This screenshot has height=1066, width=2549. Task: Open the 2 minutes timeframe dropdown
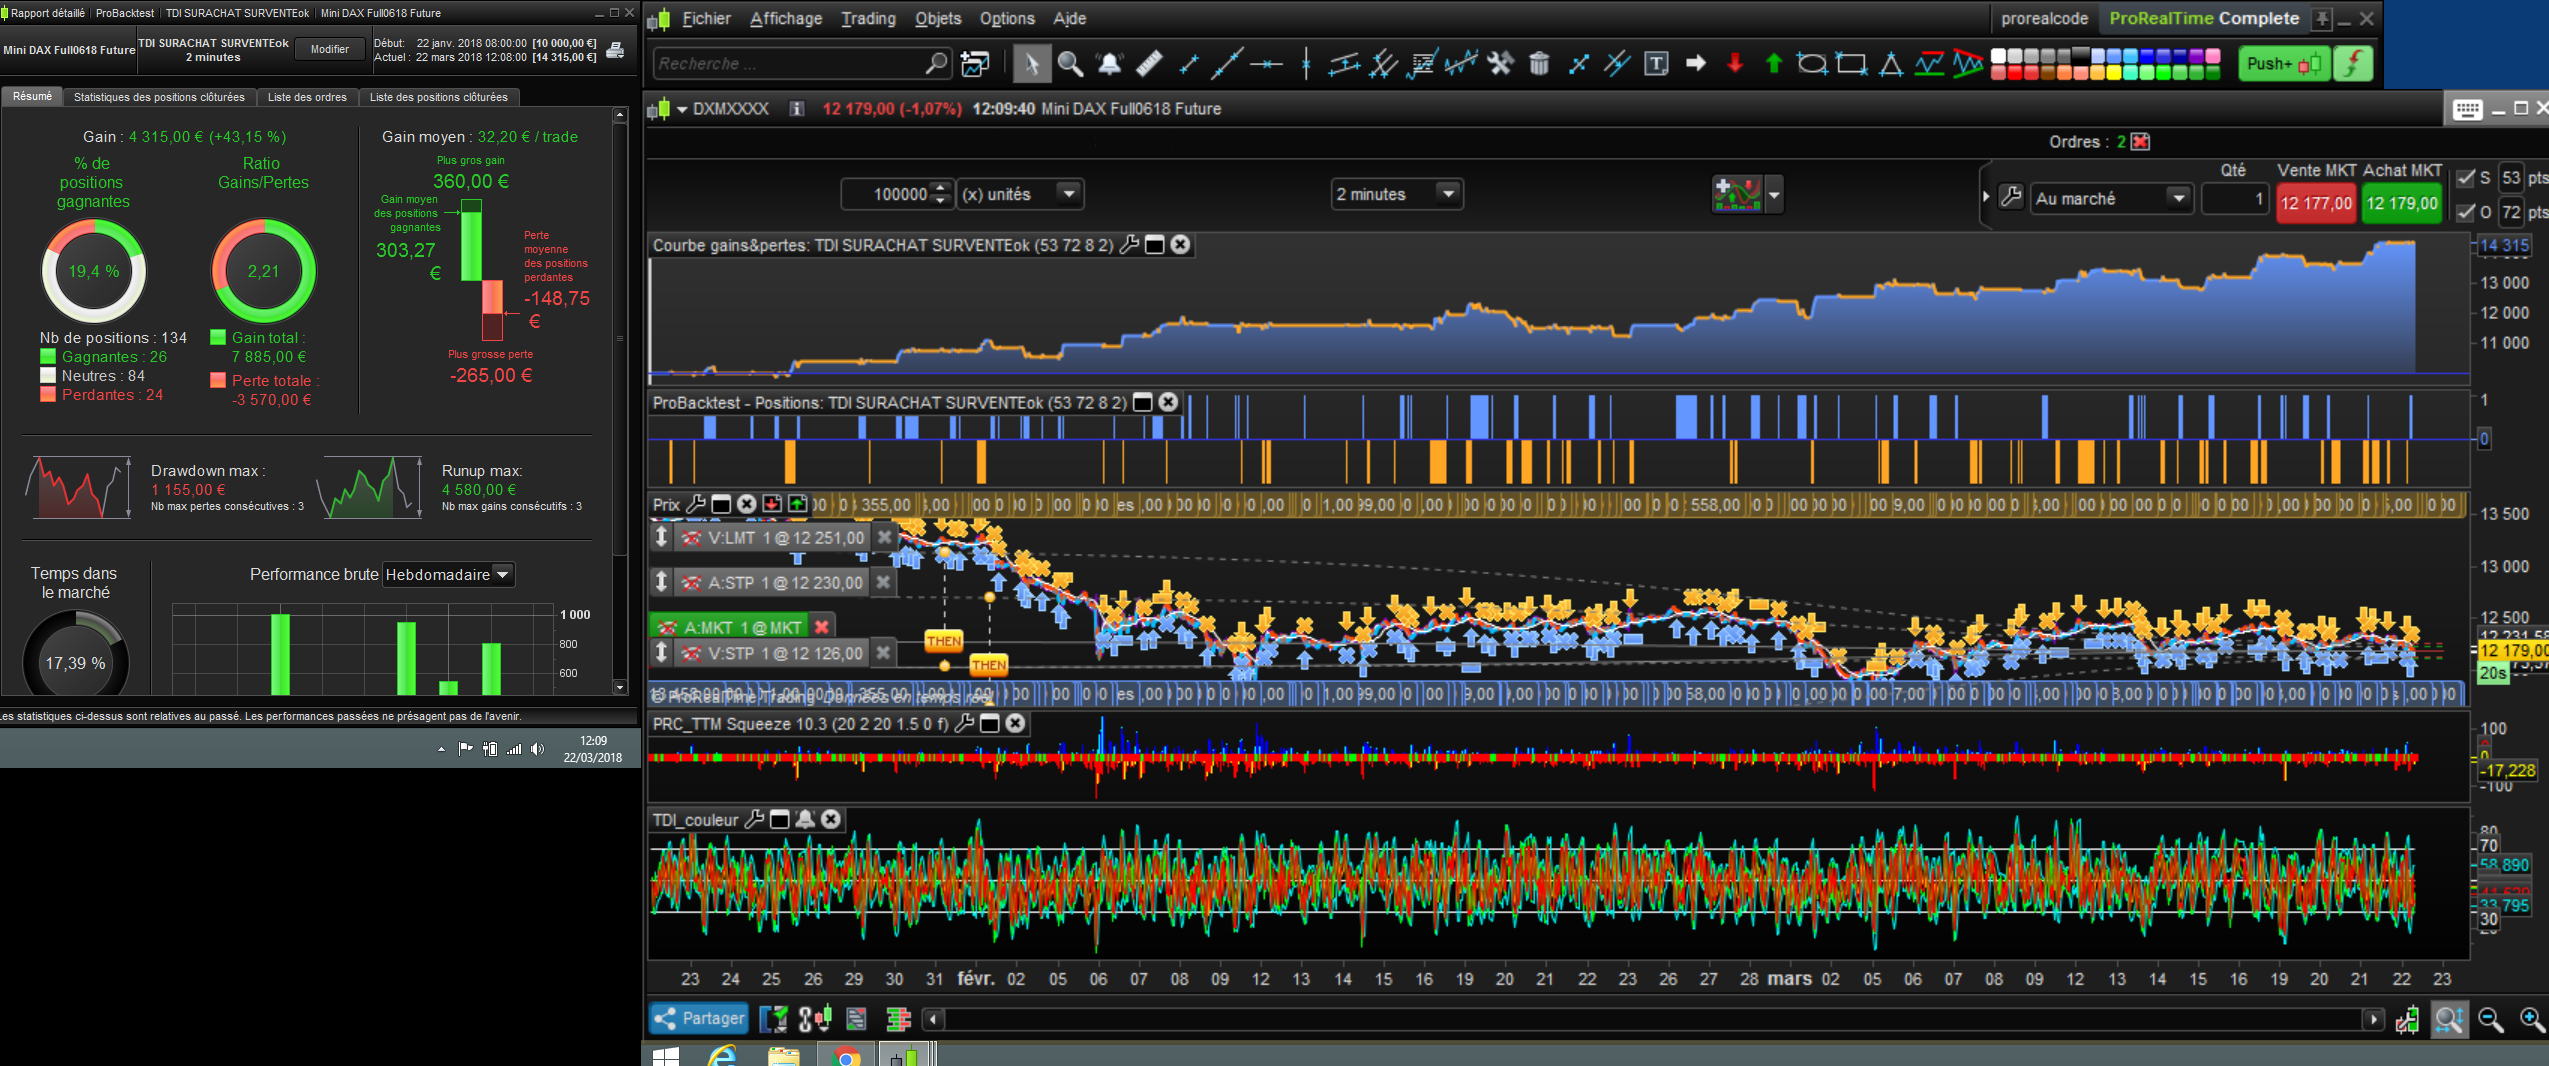[x=1447, y=194]
